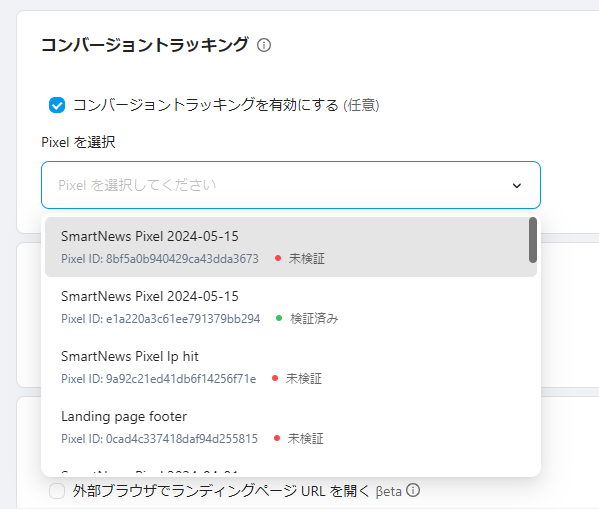The width and height of the screenshot is (599, 509).
Task: Choose the verified SmartNews Pixel 2024-05-15 option
Action: 291,307
